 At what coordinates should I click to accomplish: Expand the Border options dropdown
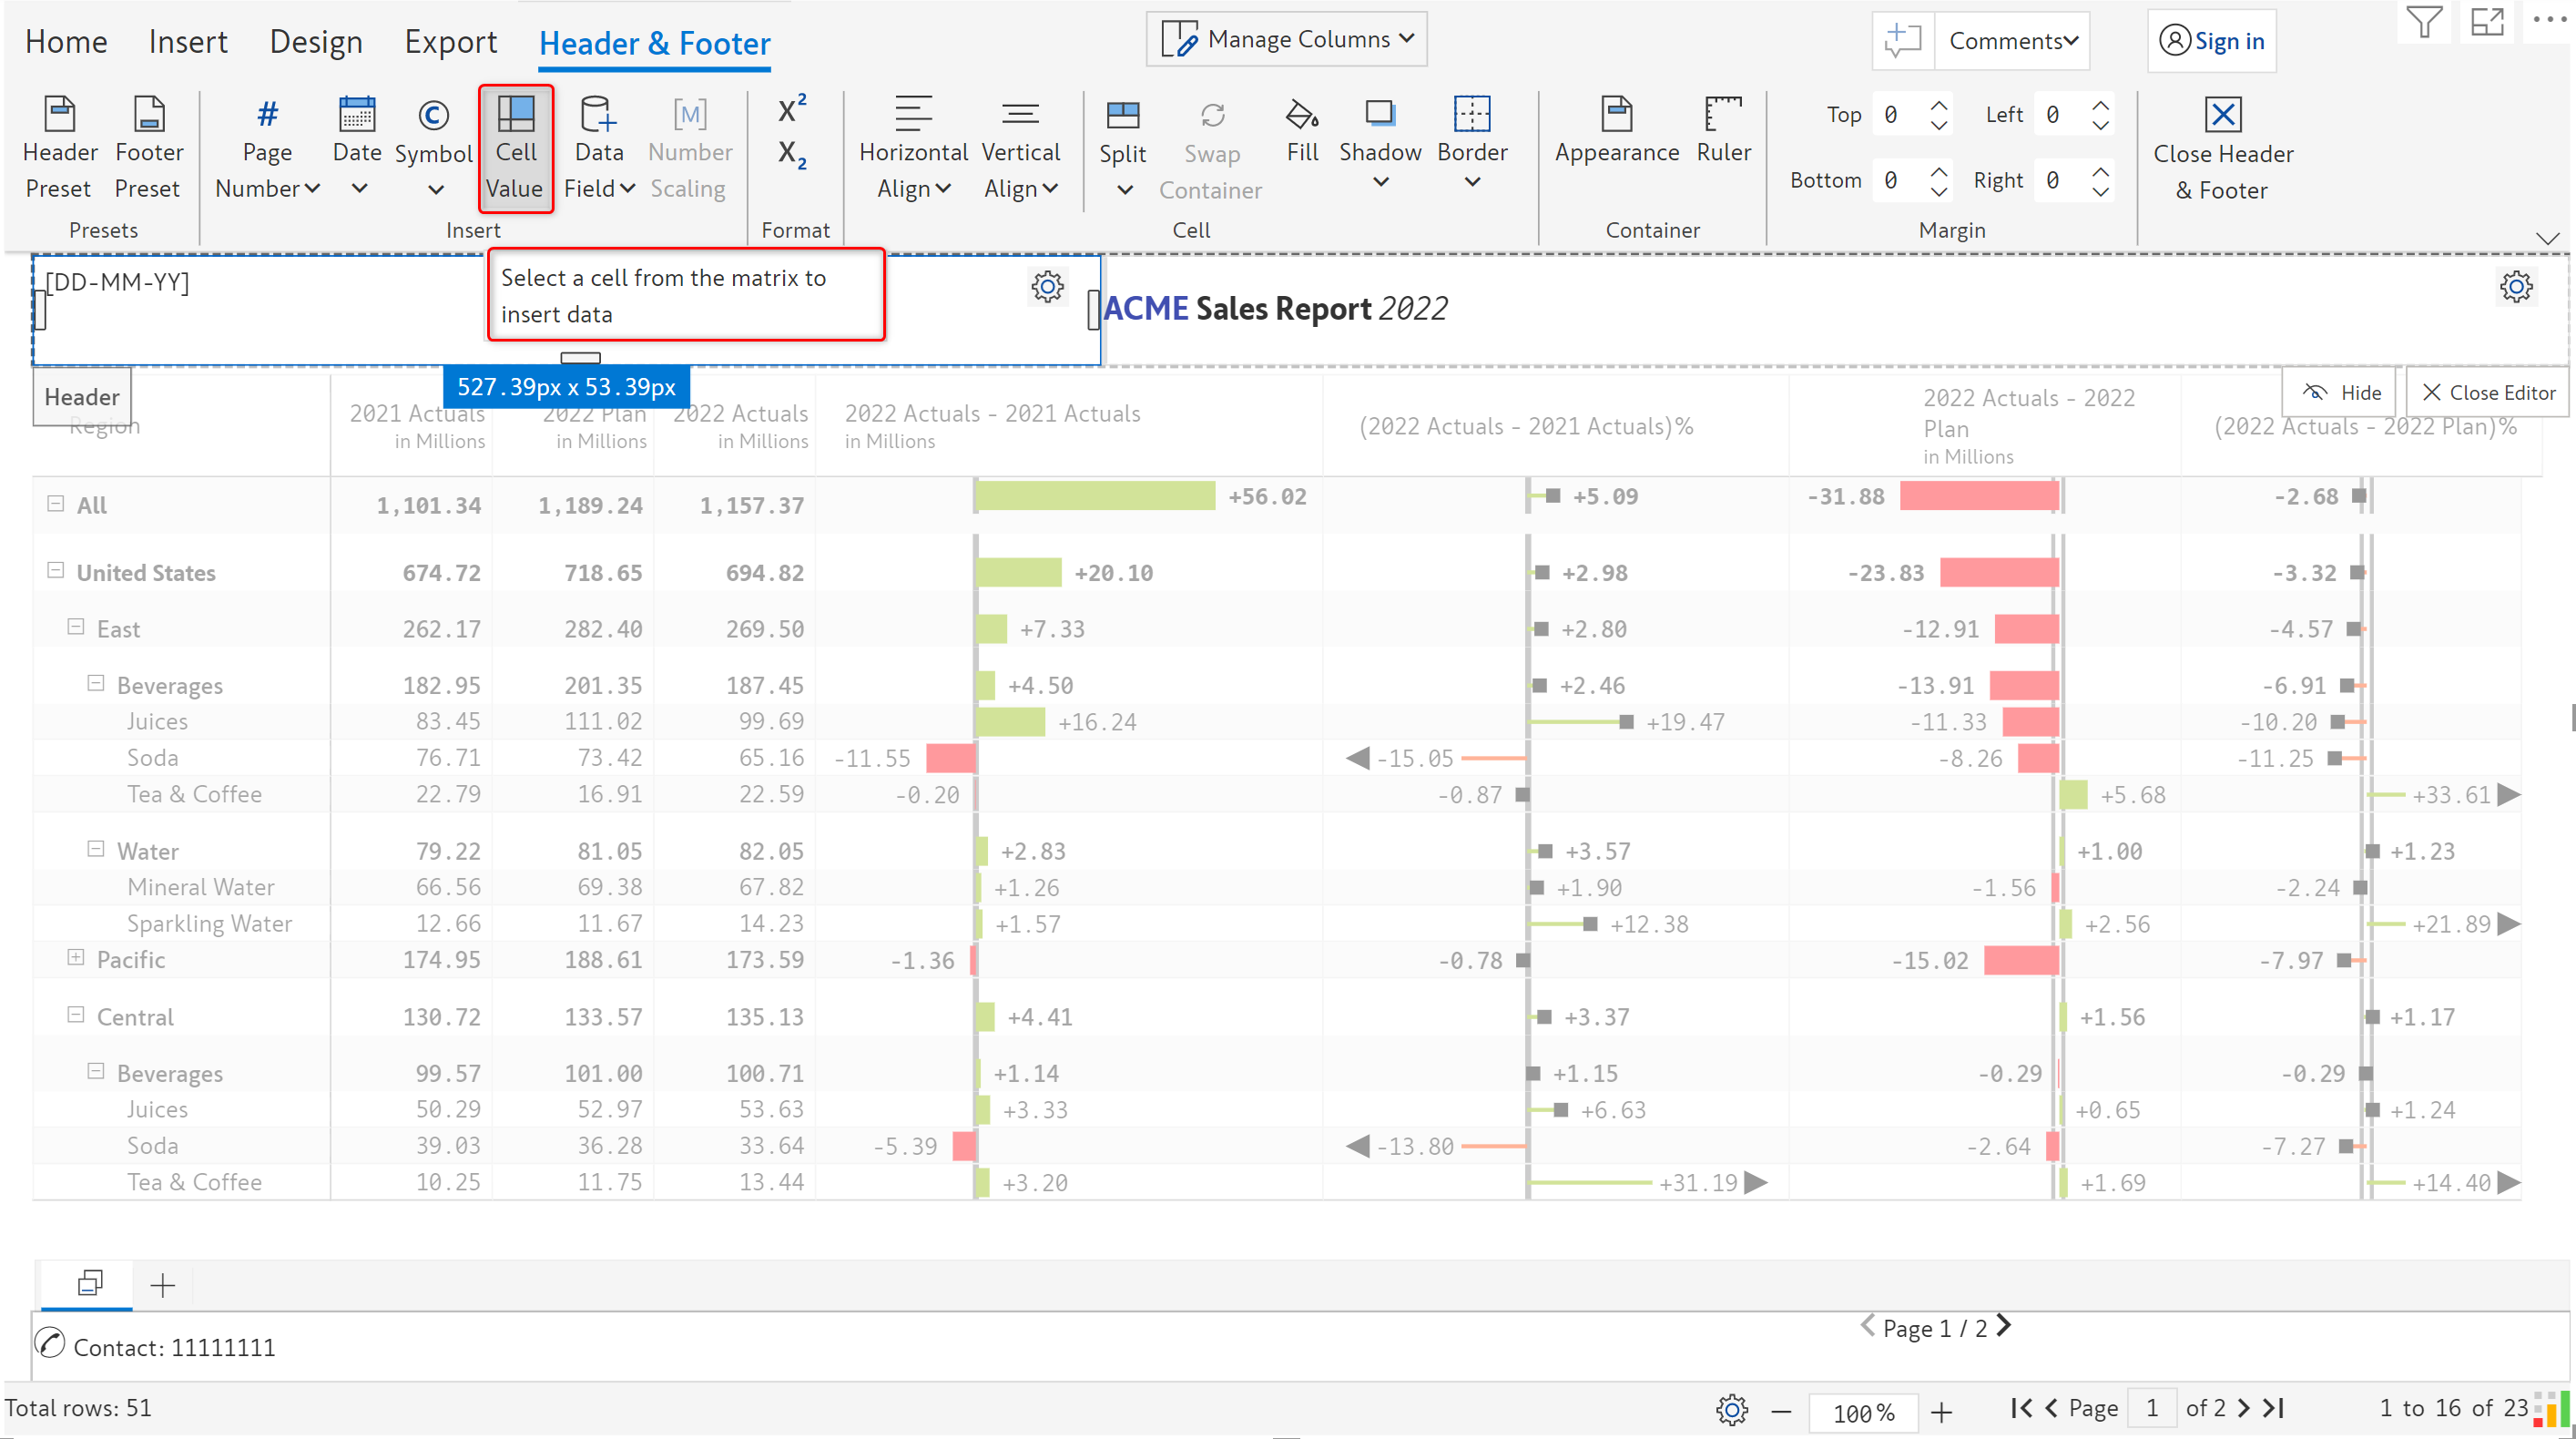(x=1471, y=182)
